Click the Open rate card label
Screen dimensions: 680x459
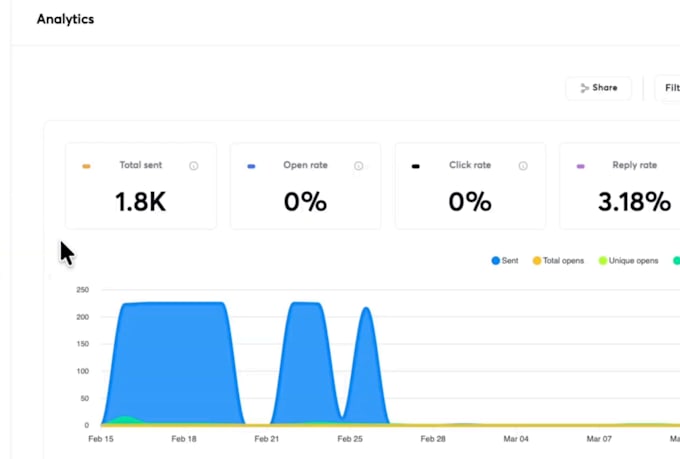305,165
